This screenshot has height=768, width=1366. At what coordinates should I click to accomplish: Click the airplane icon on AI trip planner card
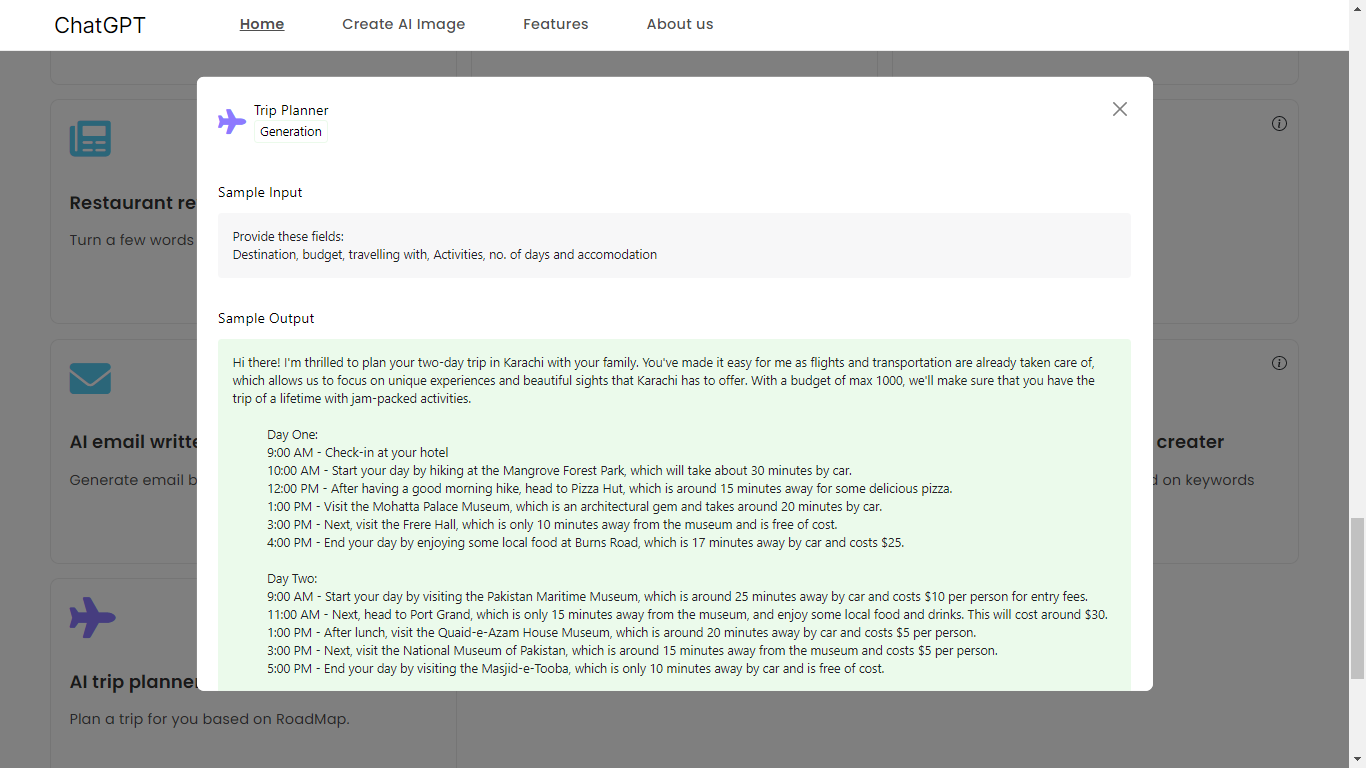pos(92,618)
